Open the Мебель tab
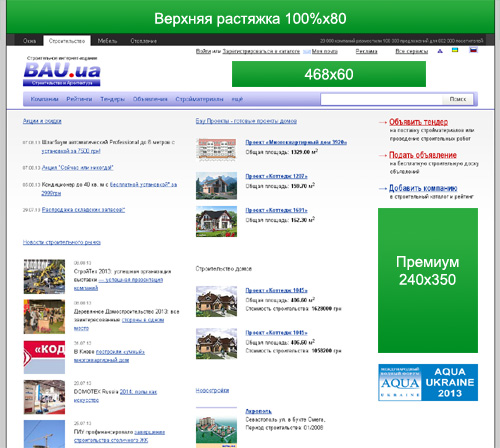The image size is (500, 448). (107, 41)
